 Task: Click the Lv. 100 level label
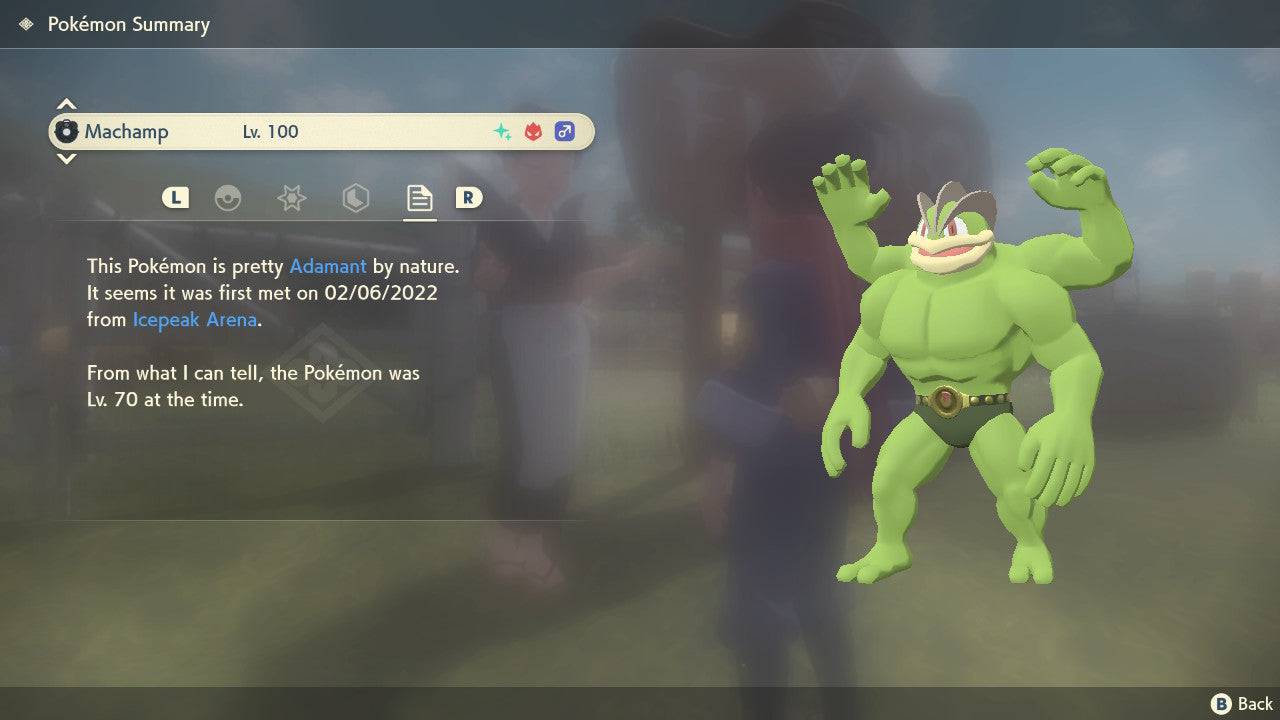[x=270, y=132]
